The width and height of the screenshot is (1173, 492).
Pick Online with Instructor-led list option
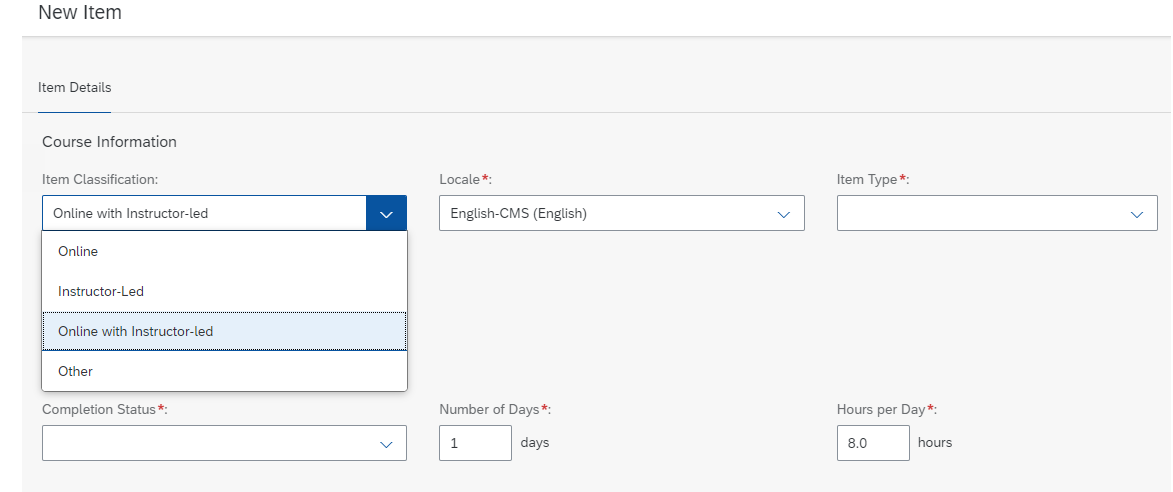(x=224, y=331)
